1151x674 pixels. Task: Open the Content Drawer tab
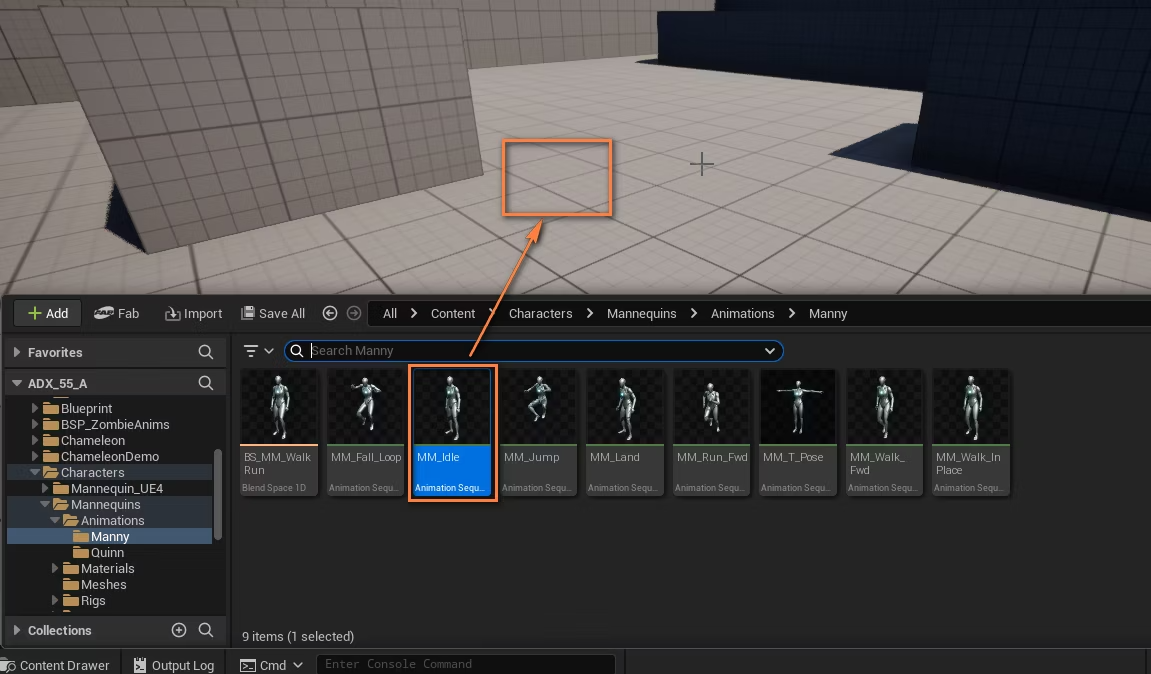[57, 665]
